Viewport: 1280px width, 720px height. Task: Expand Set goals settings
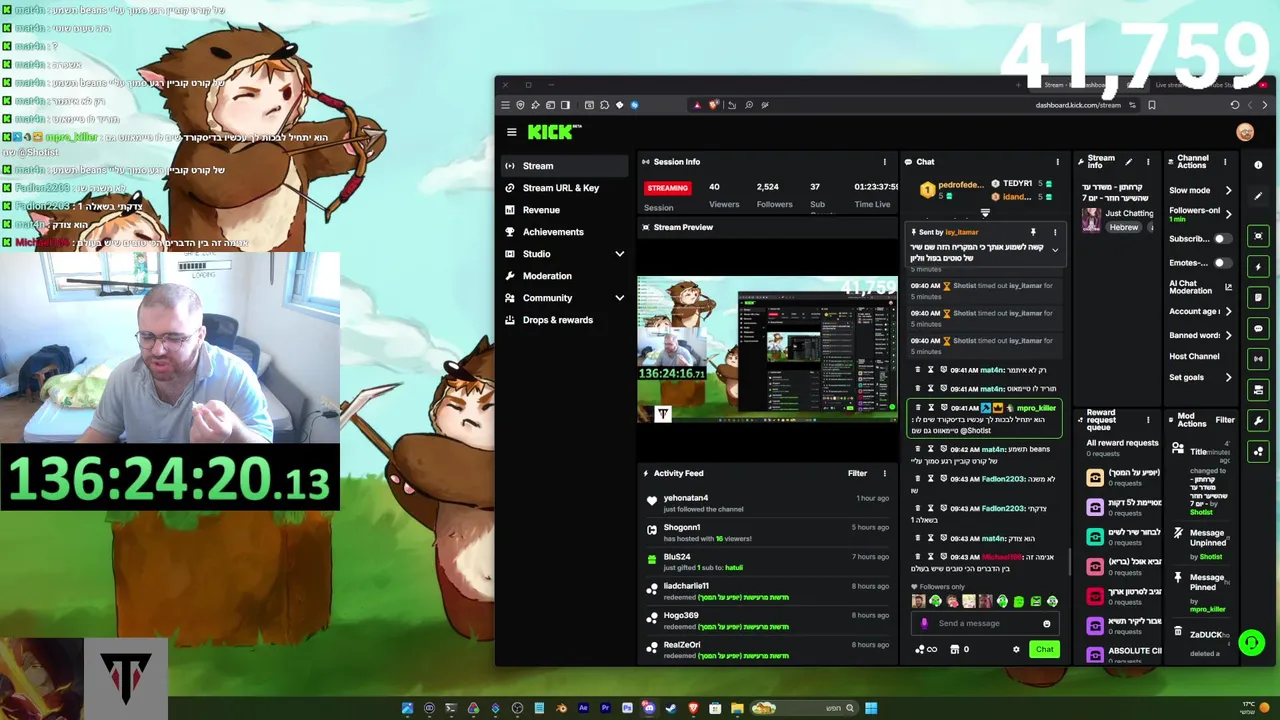pos(1228,377)
